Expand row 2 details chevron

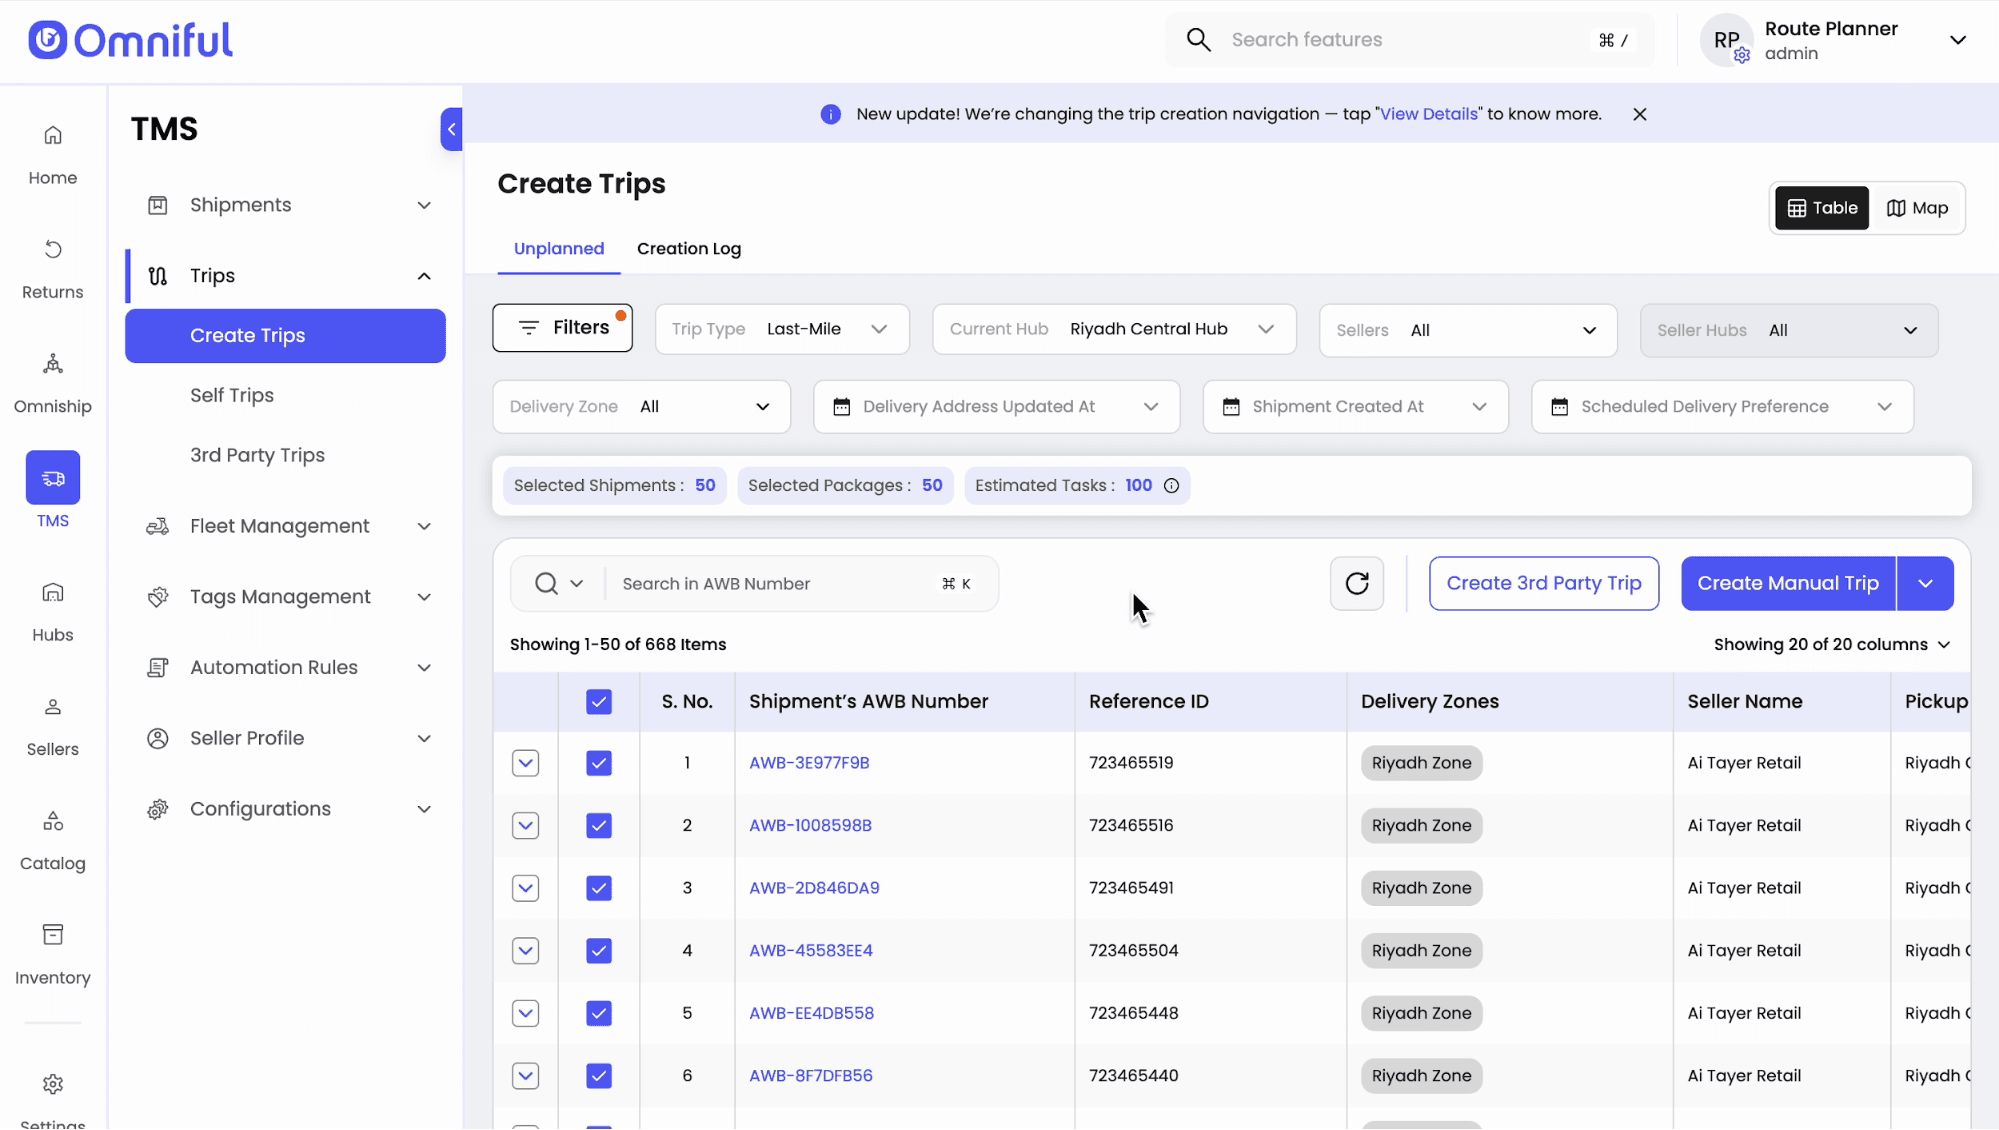525,826
